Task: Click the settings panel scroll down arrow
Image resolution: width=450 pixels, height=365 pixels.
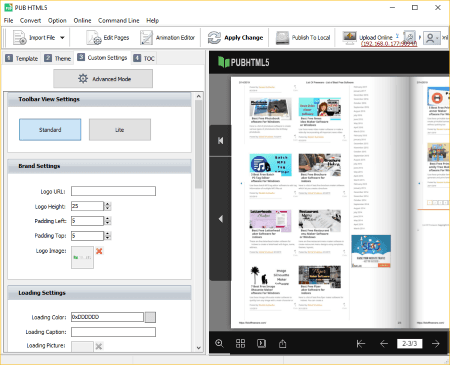Action: pos(199,348)
